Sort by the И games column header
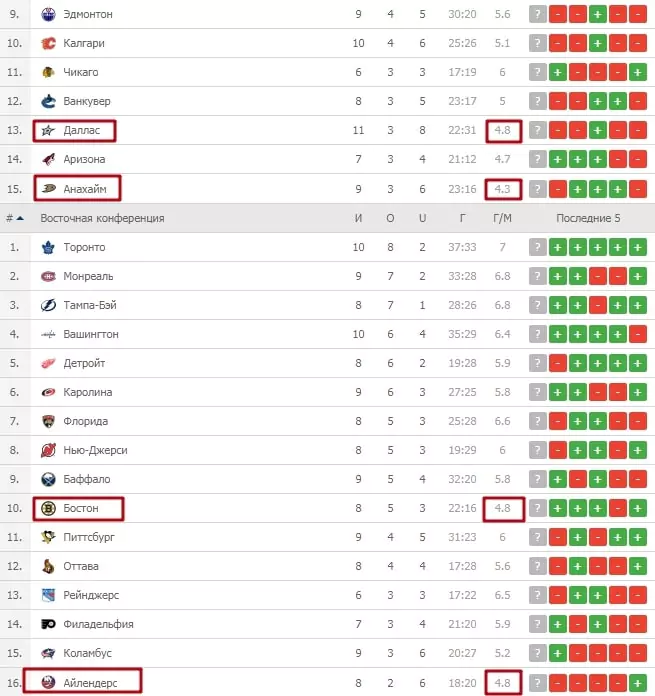The width and height of the screenshot is (655, 696). click(x=359, y=218)
